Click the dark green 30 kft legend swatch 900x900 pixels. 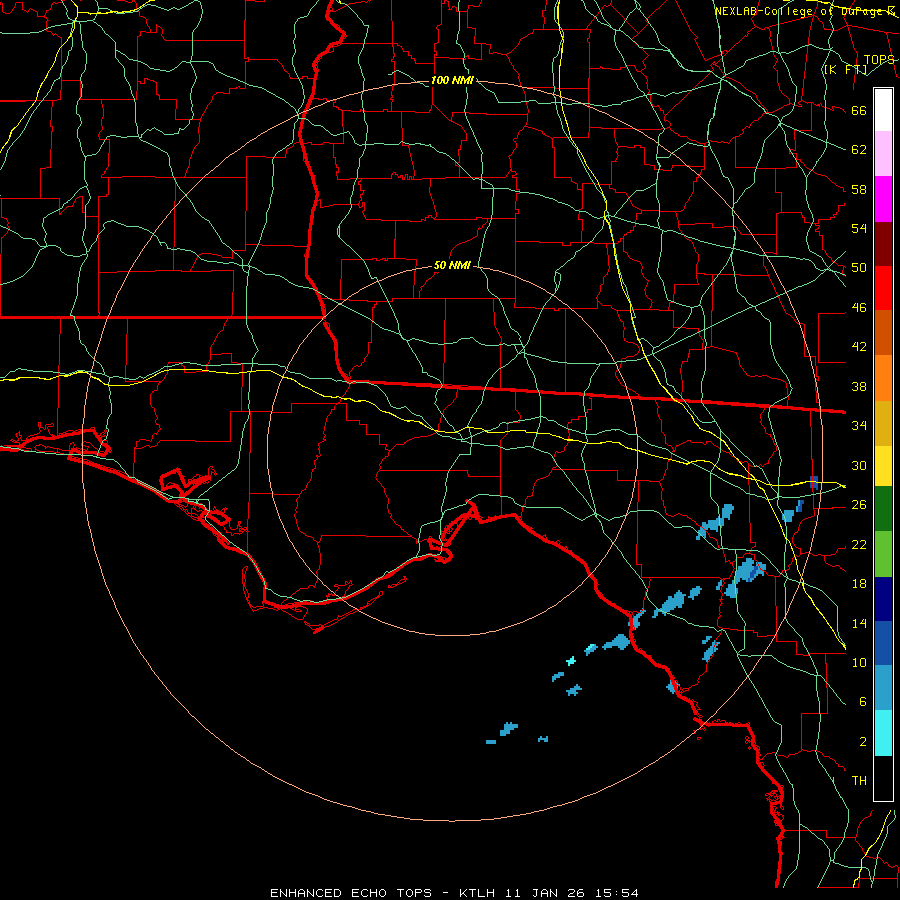[x=883, y=509]
